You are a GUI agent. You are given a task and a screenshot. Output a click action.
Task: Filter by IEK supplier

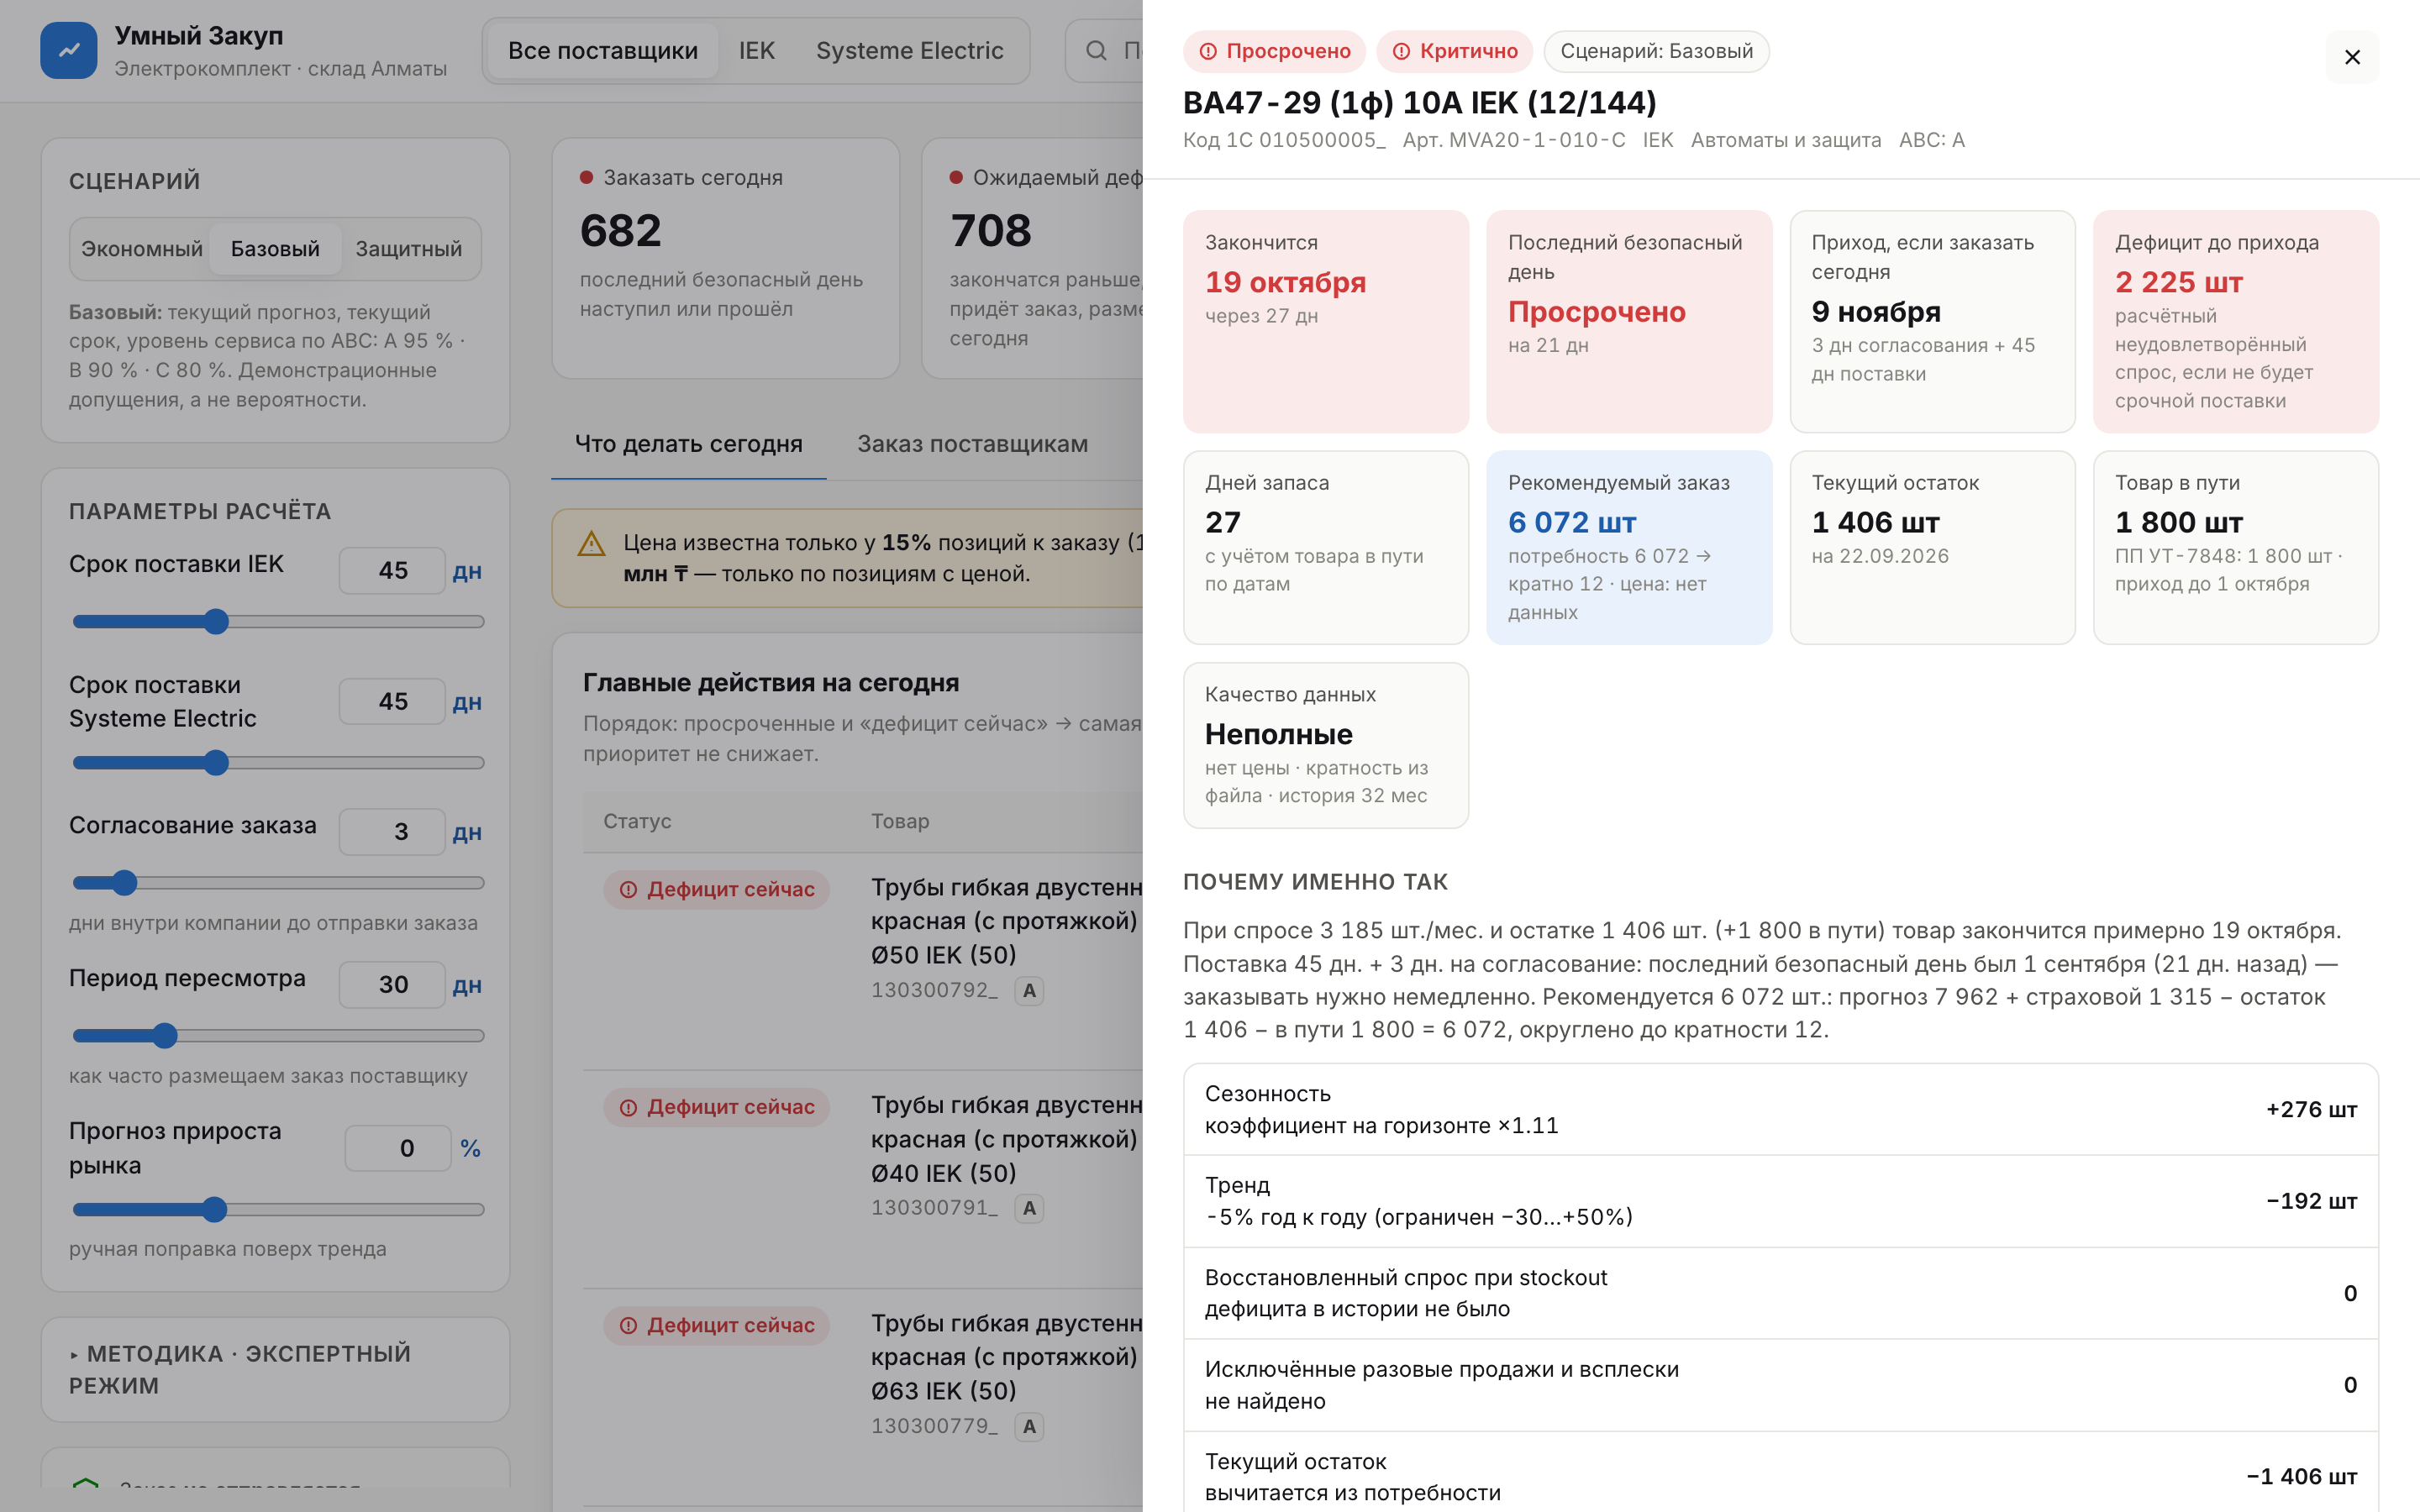click(x=757, y=51)
